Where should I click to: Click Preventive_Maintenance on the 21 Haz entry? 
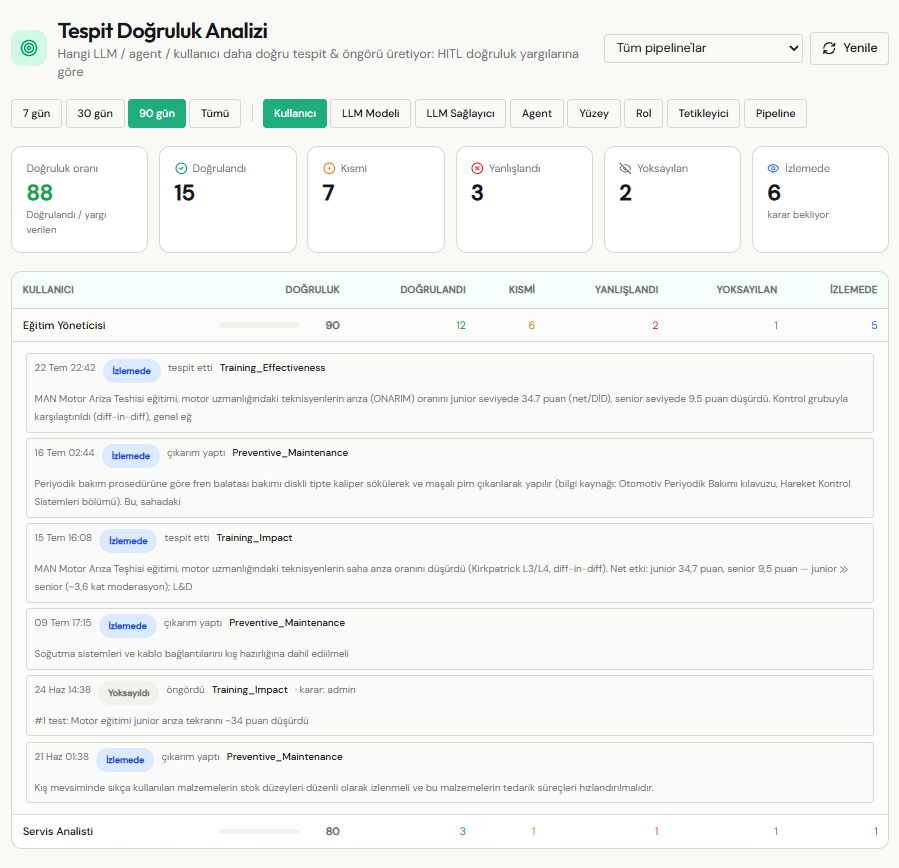click(284, 756)
